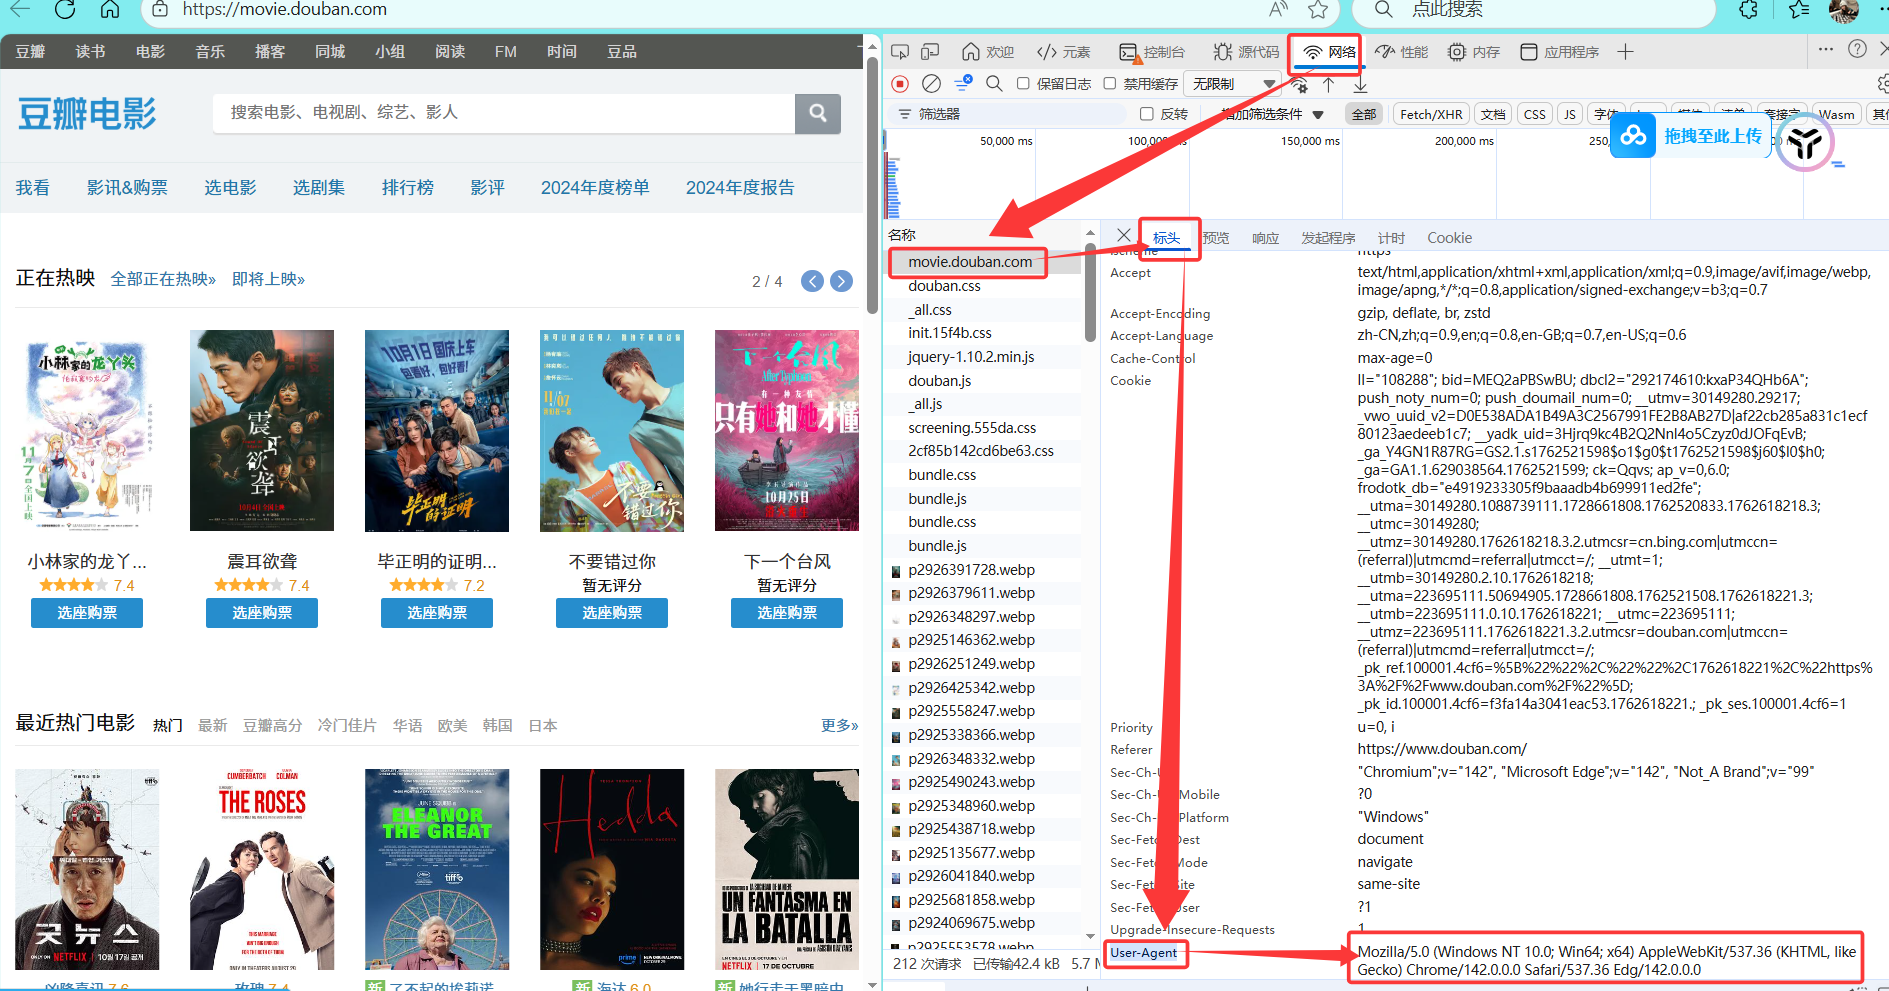Screen dimensions: 1889x991
Task: Expand the 增加筛选条件 dropdown
Action: [x=1271, y=114]
